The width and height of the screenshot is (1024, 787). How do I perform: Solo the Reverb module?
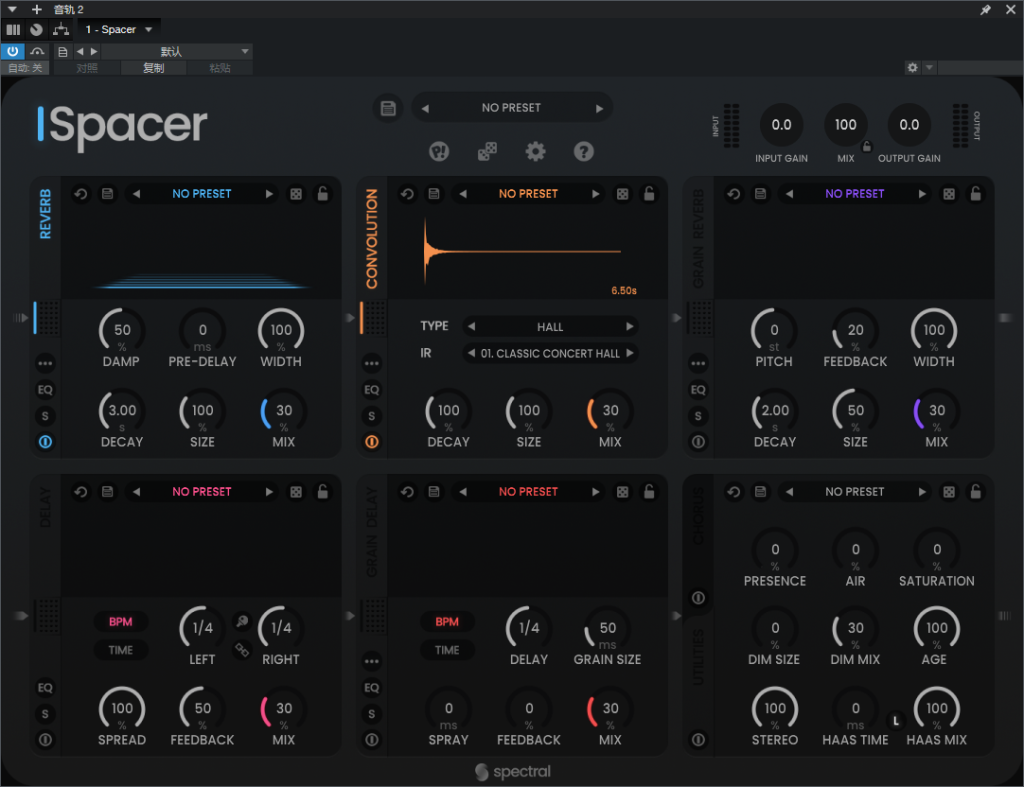point(45,416)
